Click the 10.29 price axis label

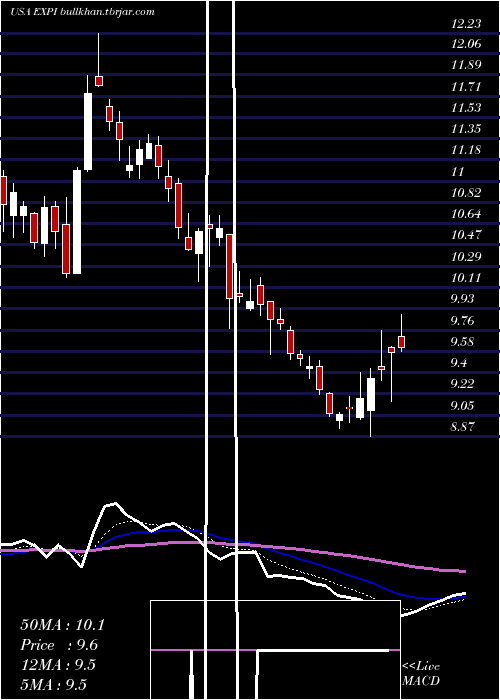point(466,256)
